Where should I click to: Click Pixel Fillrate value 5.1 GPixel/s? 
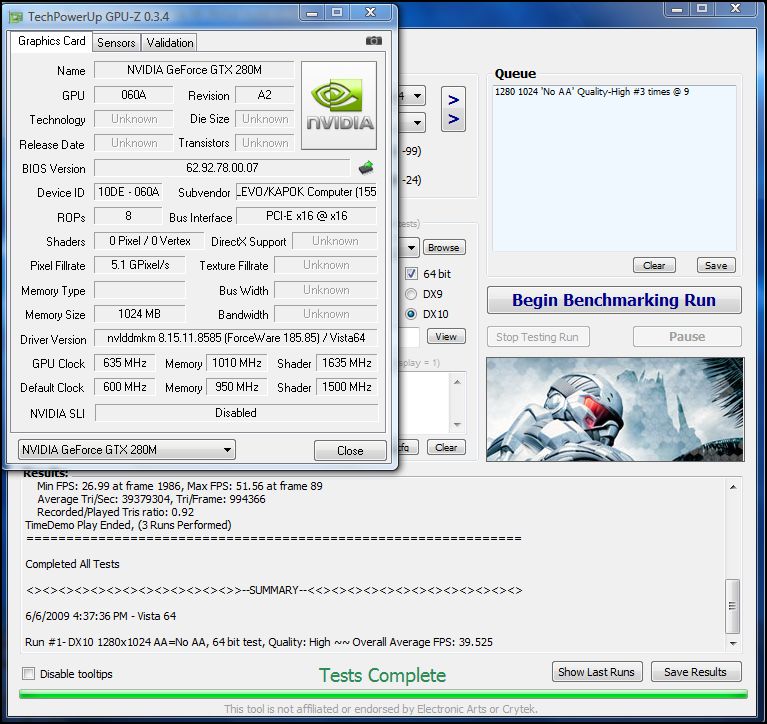pyautogui.click(x=139, y=265)
